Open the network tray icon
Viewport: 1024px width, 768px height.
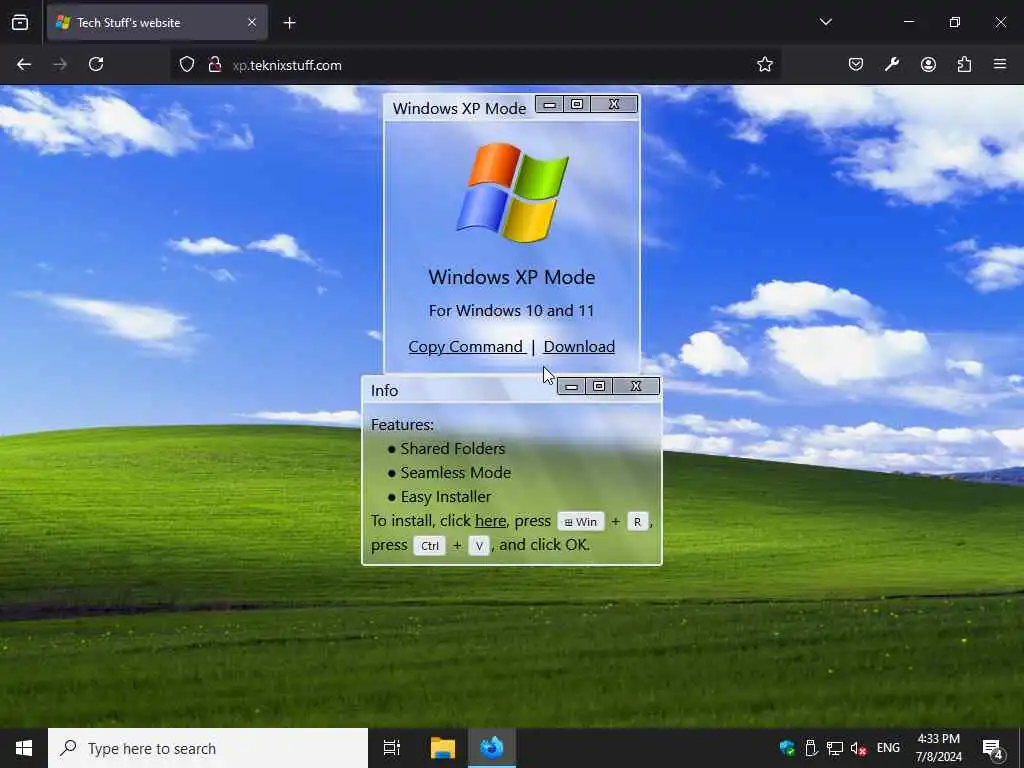point(835,748)
